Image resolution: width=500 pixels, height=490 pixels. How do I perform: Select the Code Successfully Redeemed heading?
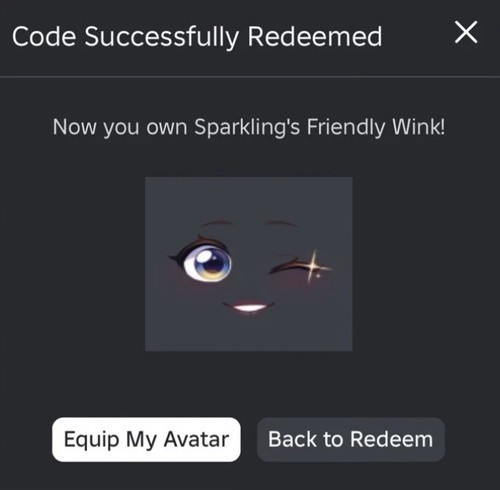[197, 37]
